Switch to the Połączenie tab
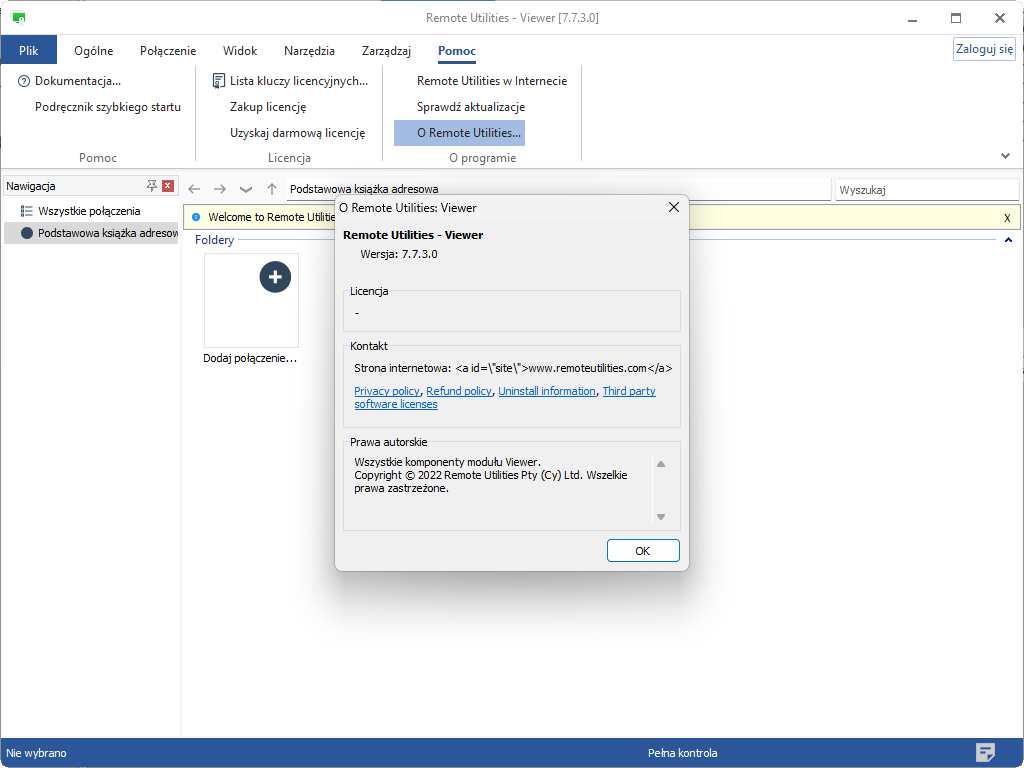 (x=168, y=50)
